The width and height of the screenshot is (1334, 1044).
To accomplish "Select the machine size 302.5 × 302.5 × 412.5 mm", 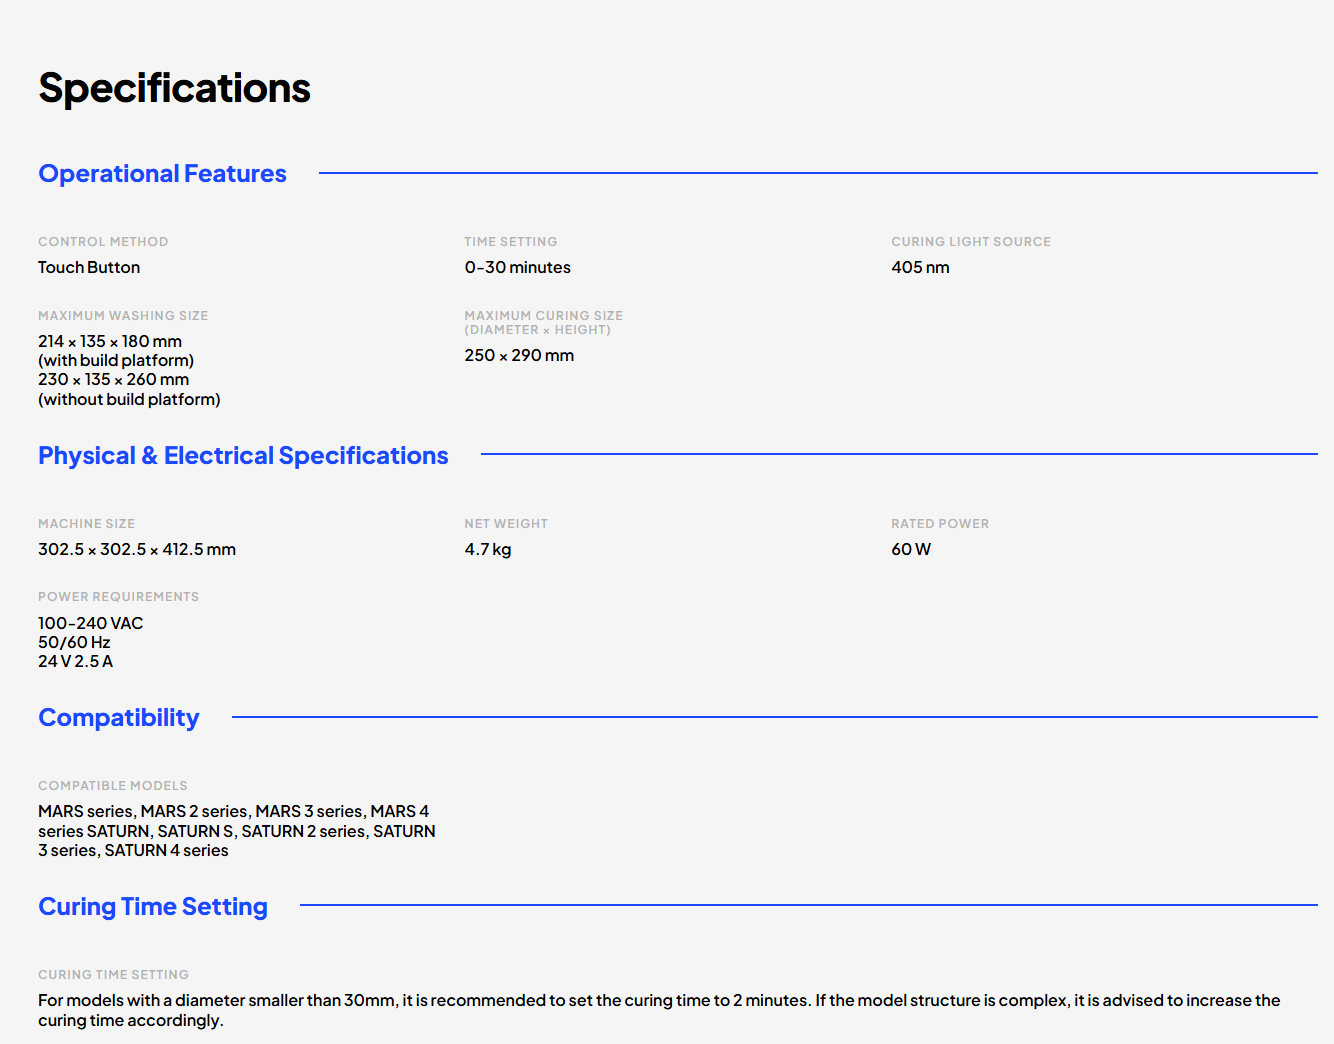I will (137, 549).
